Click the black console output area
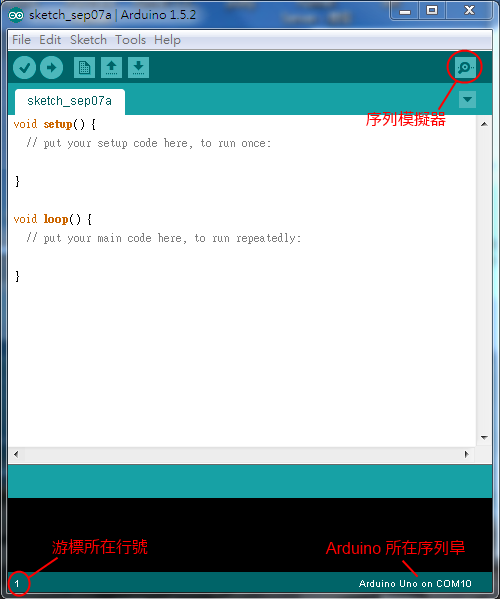 click(250, 535)
